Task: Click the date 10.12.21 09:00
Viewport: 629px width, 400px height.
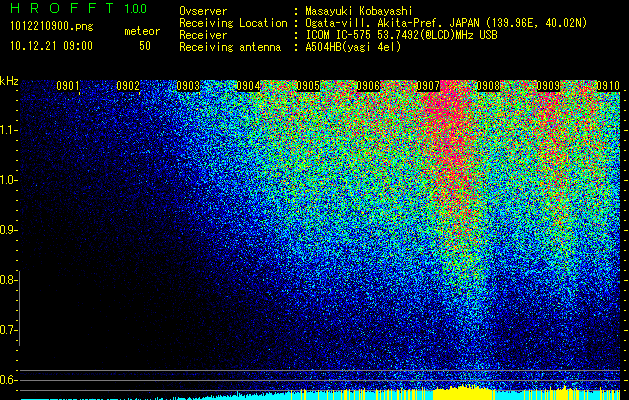Action: coord(51,46)
